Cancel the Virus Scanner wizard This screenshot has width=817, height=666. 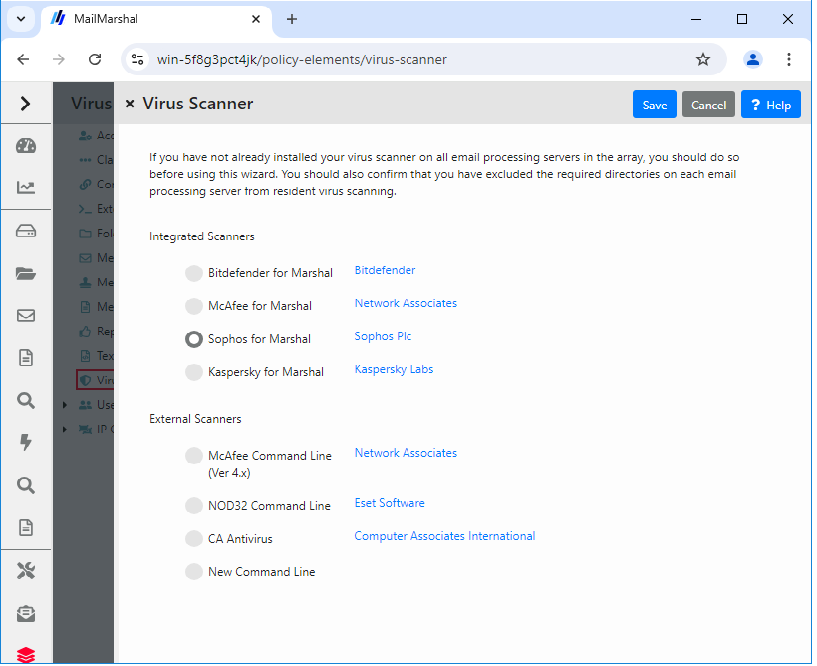coord(709,105)
